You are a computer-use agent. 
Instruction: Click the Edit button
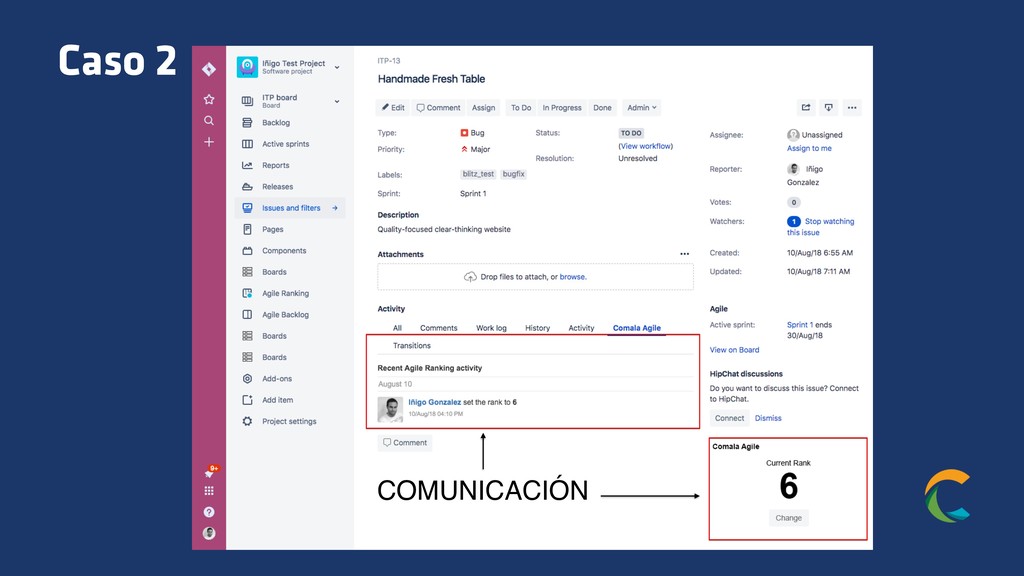pos(393,108)
